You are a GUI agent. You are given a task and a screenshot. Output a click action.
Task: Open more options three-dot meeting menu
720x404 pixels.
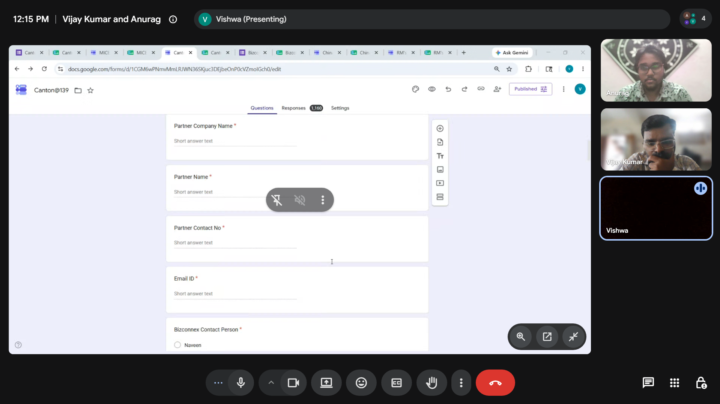[461, 383]
